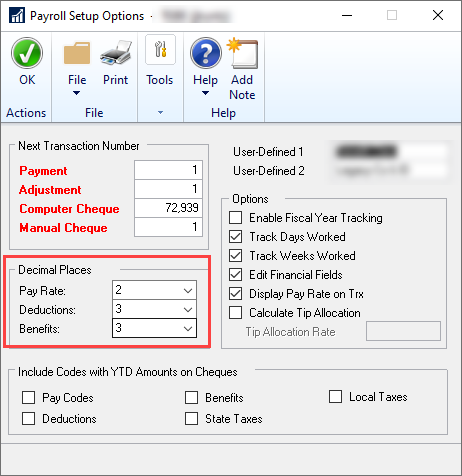The height and width of the screenshot is (476, 462).
Task: Click the Manual Cheque label
Action: tap(63, 228)
